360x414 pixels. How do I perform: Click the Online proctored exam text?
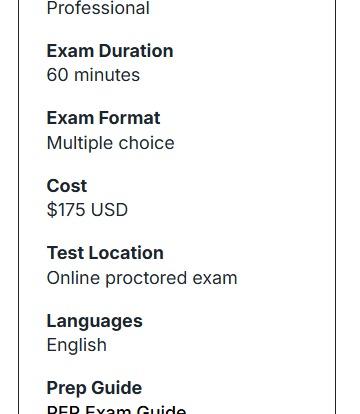click(142, 278)
